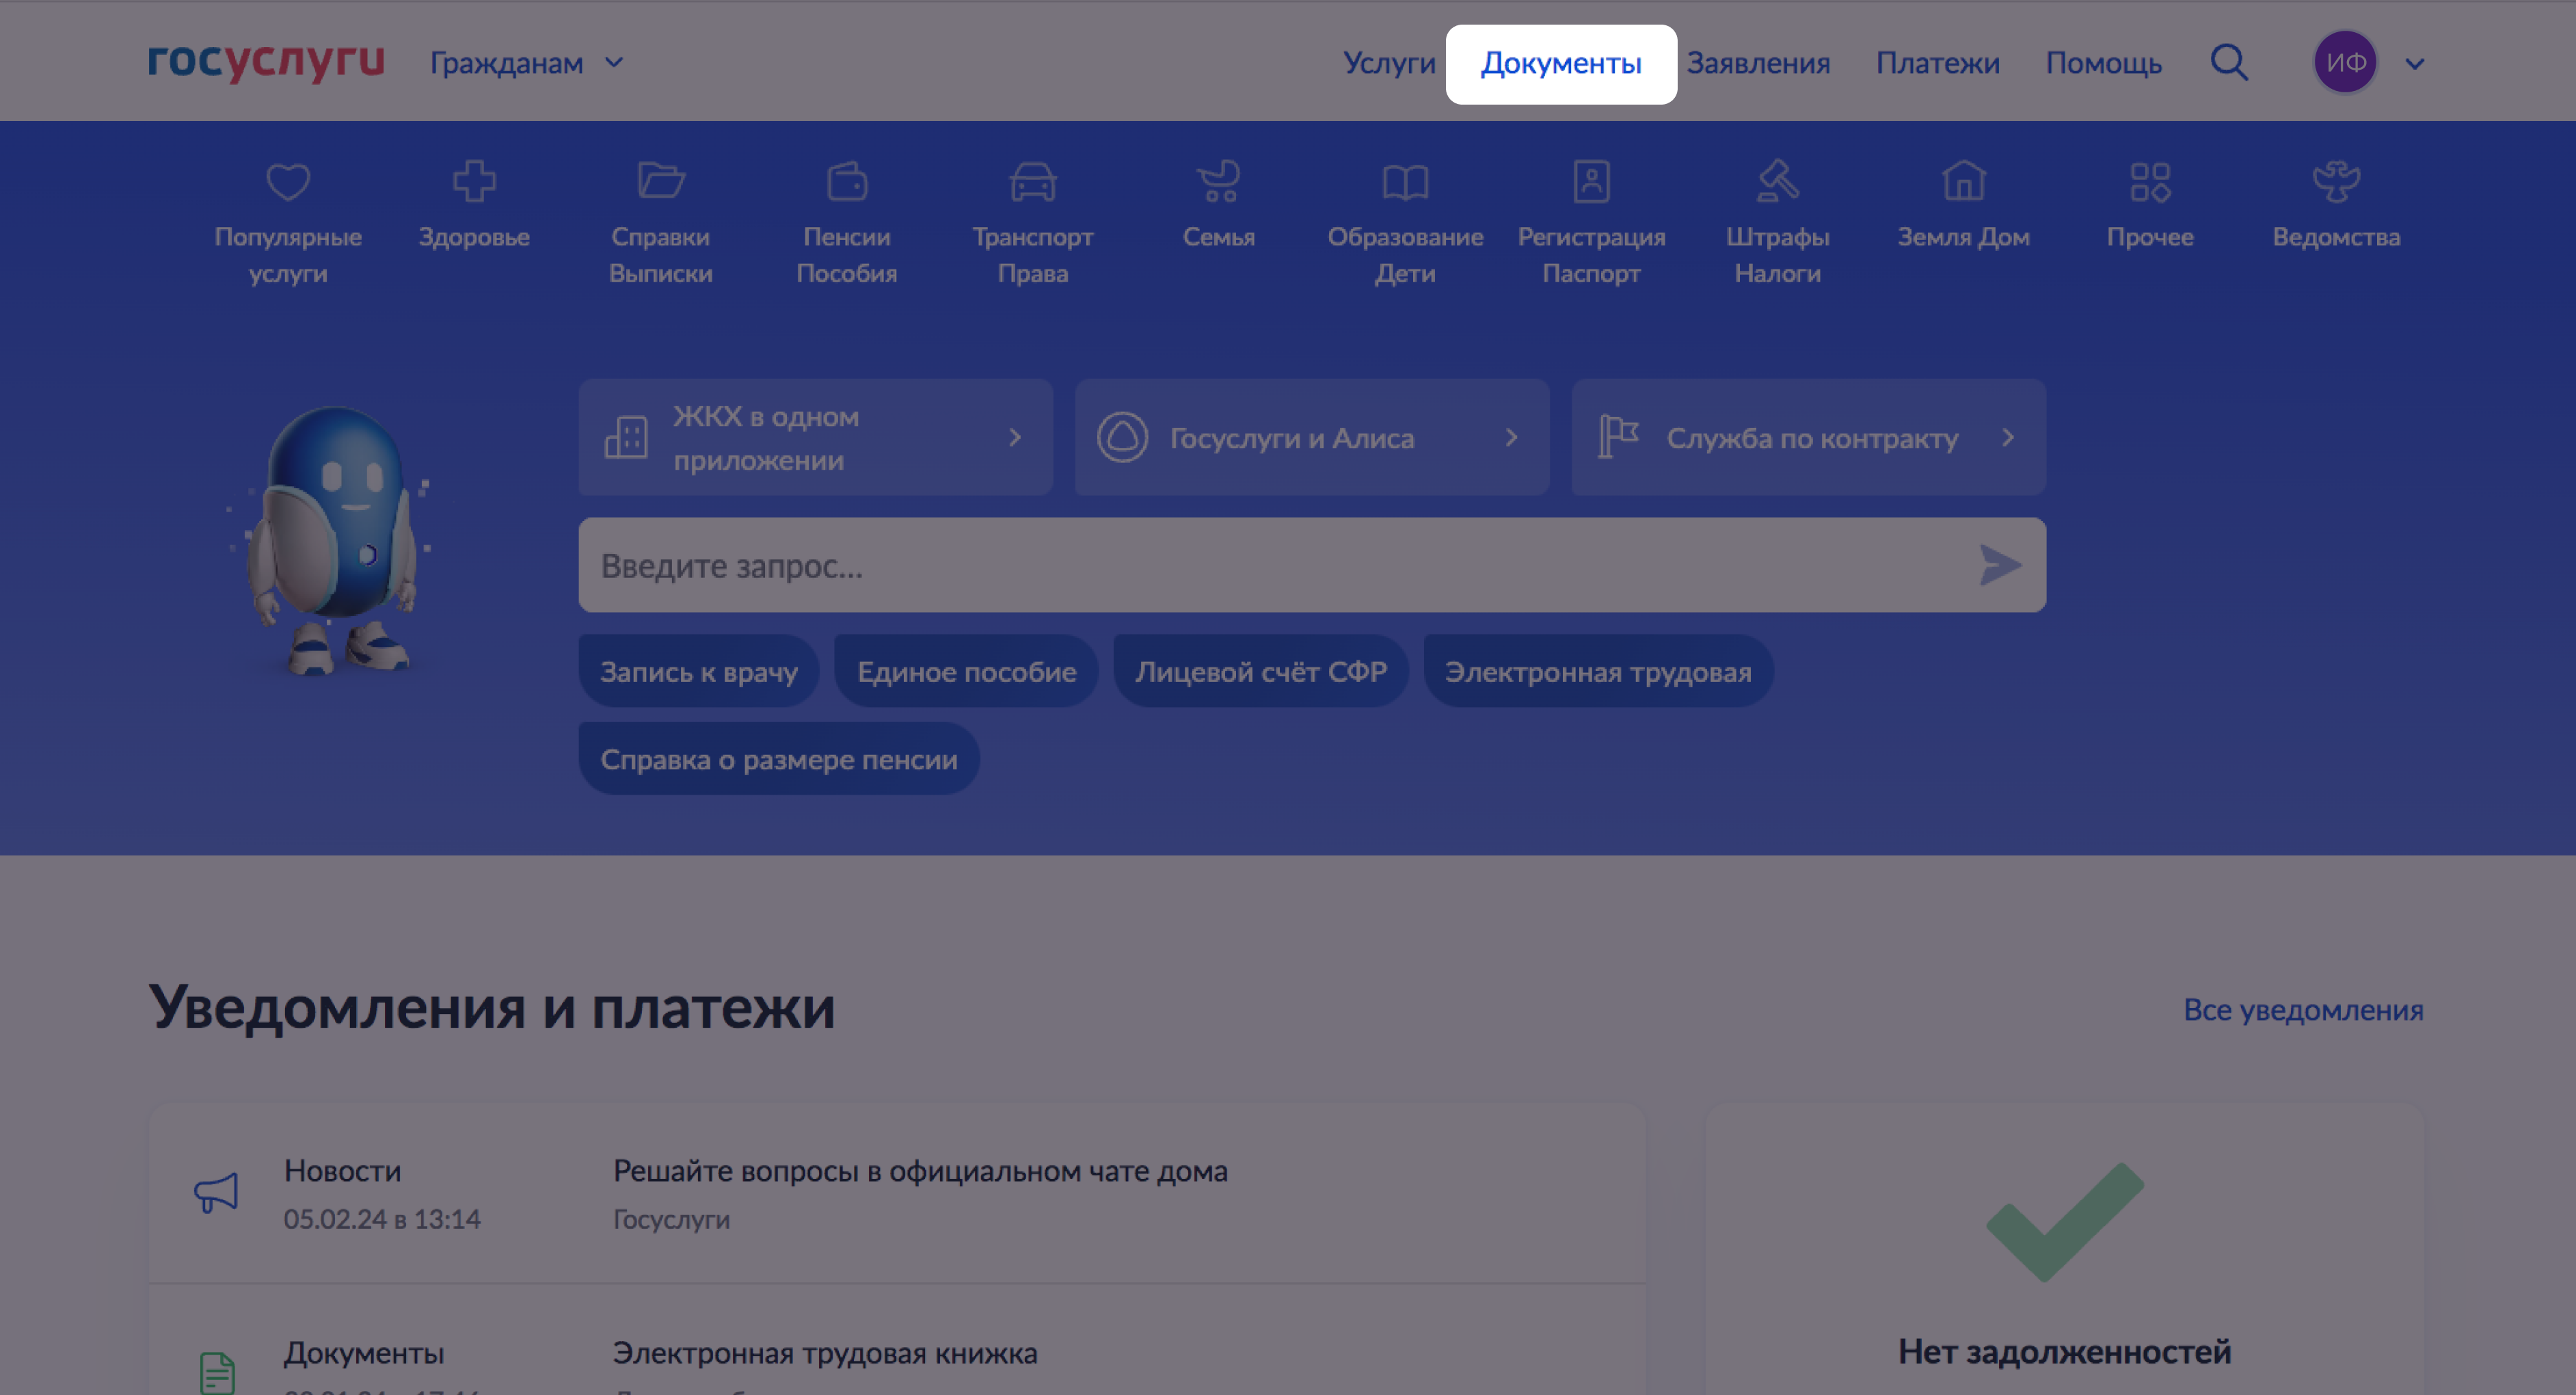Image resolution: width=2576 pixels, height=1395 pixels.
Task: Click the Электронная трудовая suggestion chip
Action: [x=1598, y=671]
